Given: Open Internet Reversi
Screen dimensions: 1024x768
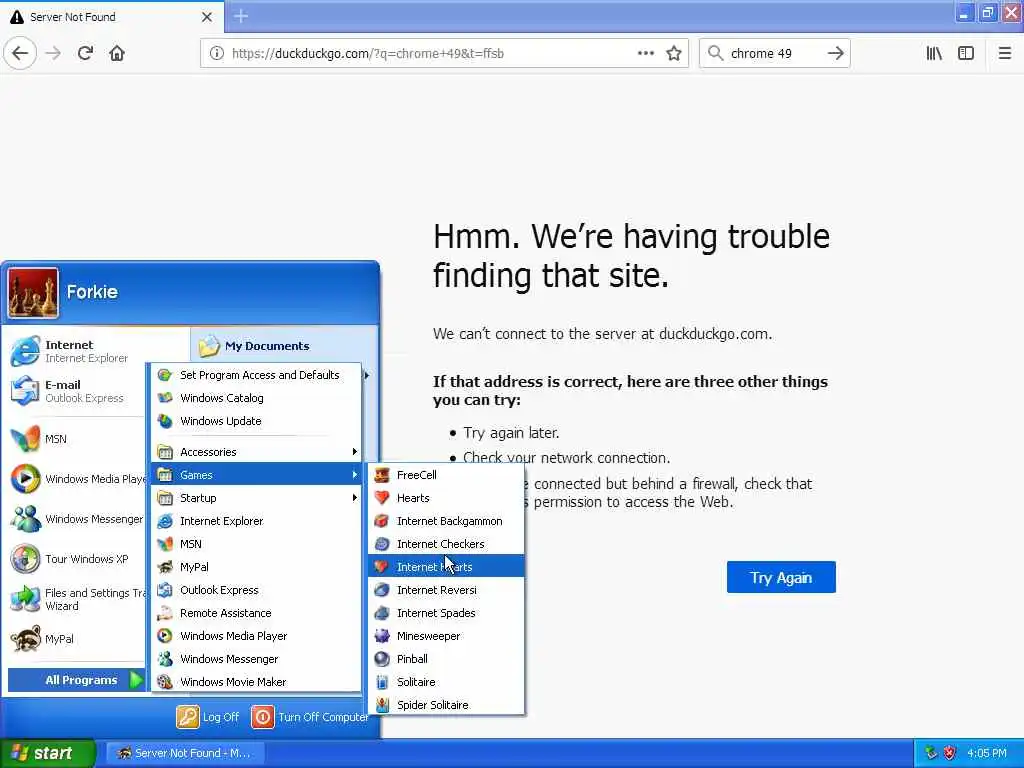Looking at the screenshot, I should (446, 590).
